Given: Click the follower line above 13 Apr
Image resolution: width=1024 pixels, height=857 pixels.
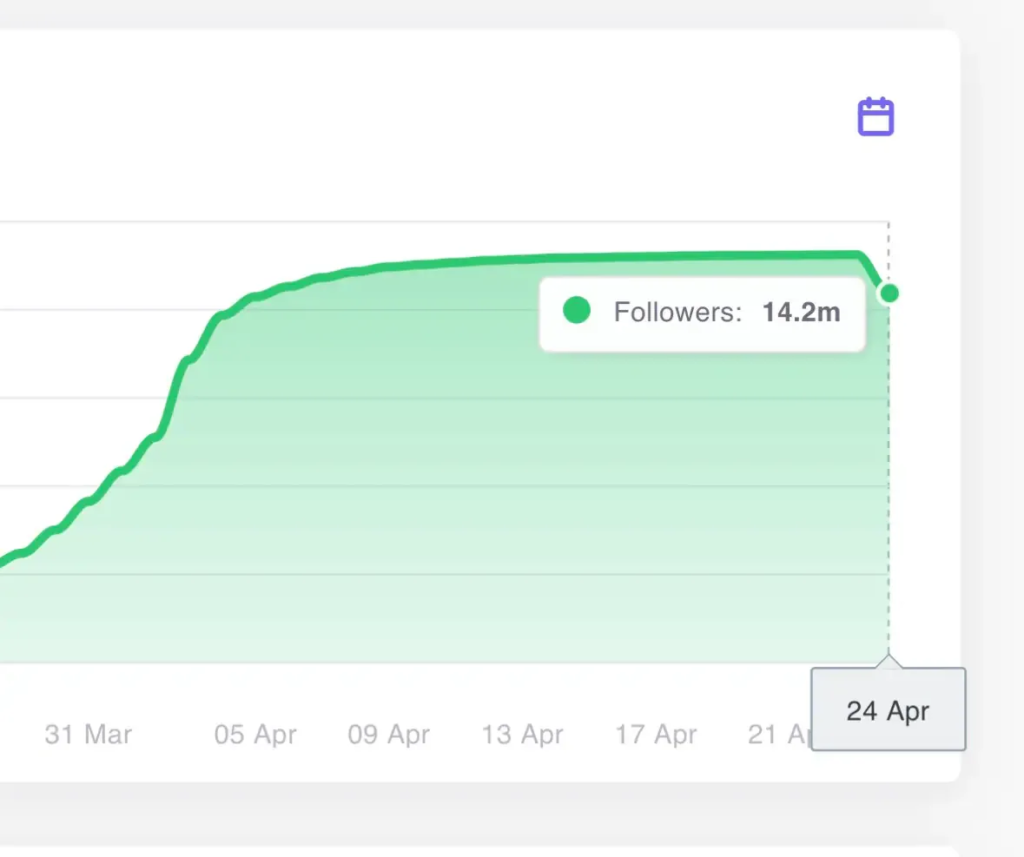Looking at the screenshot, I should tap(522, 259).
